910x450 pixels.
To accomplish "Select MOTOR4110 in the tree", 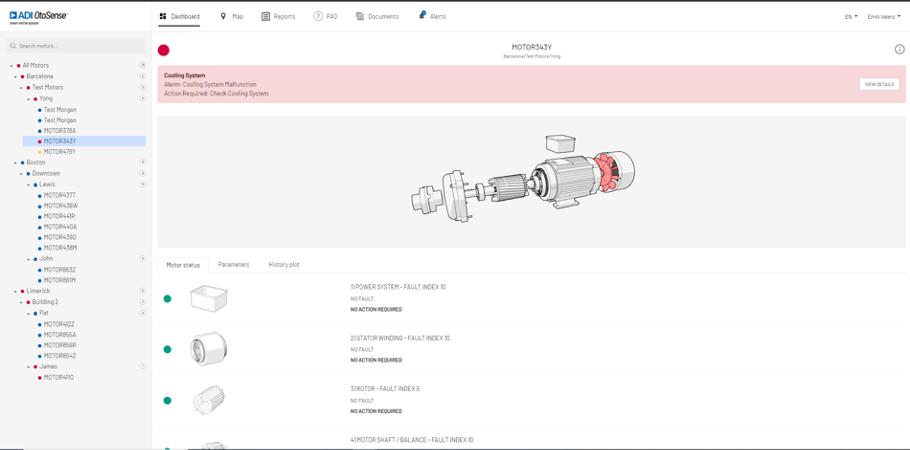I will coord(59,377).
